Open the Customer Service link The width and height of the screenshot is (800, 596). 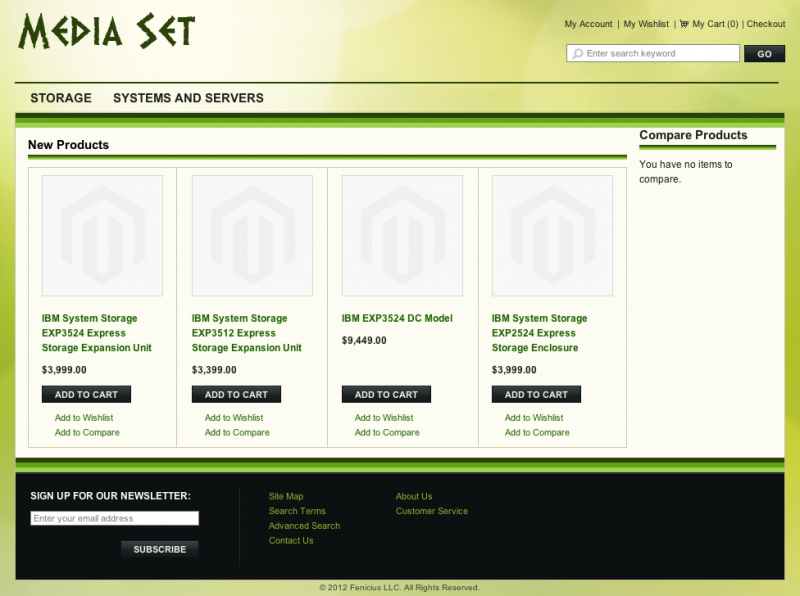pos(432,511)
